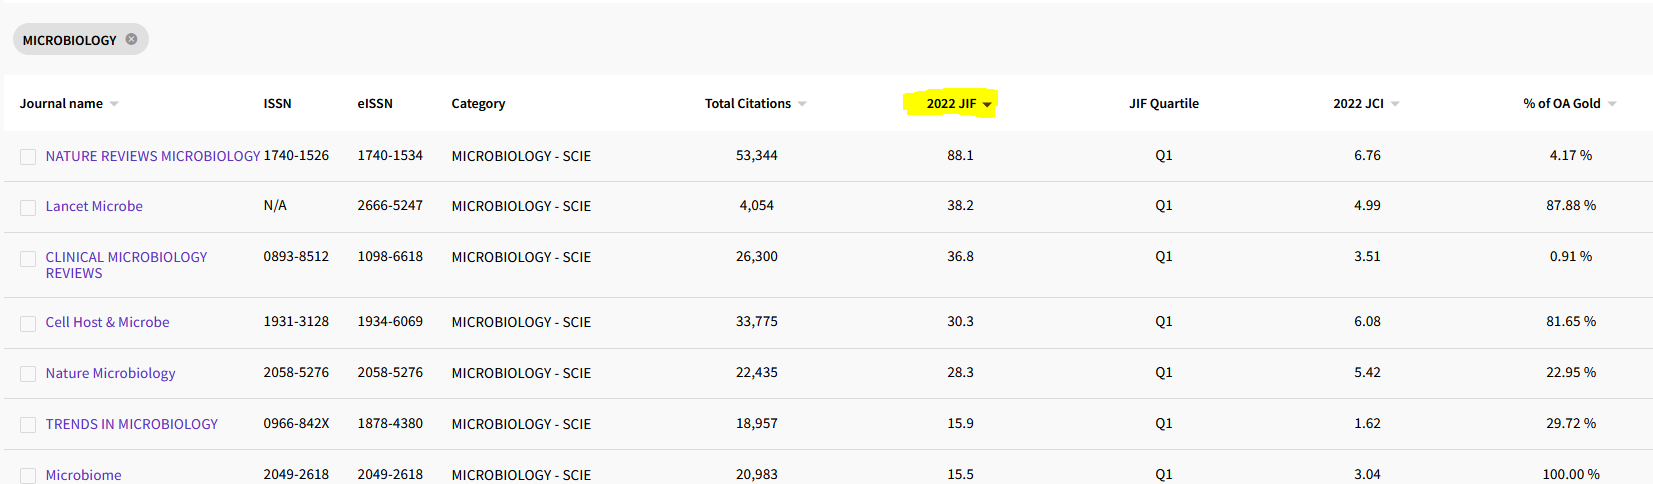Image resolution: width=1653 pixels, height=484 pixels.
Task: Check the Trends in Microbiology checkbox
Action: click(x=28, y=425)
